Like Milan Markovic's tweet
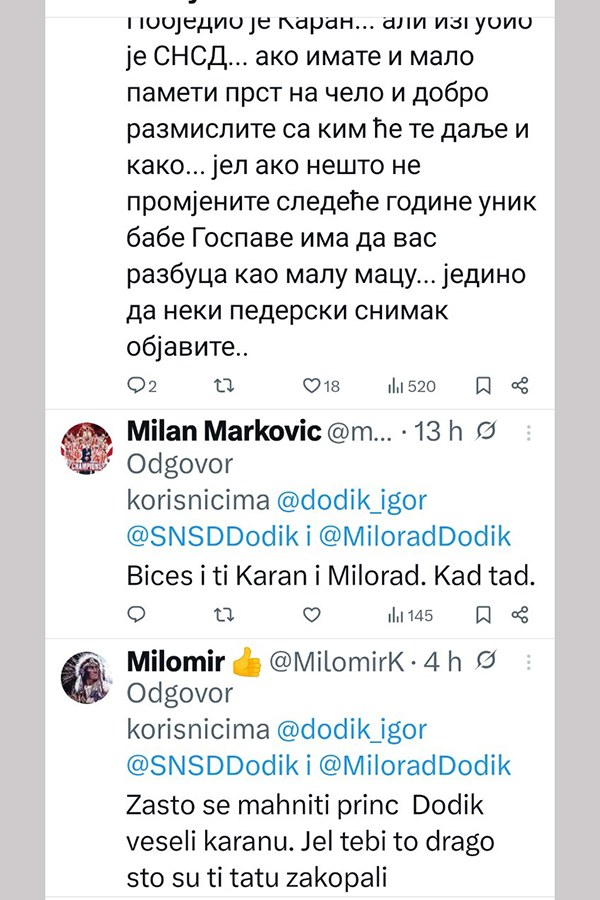600x900 pixels. (x=311, y=614)
